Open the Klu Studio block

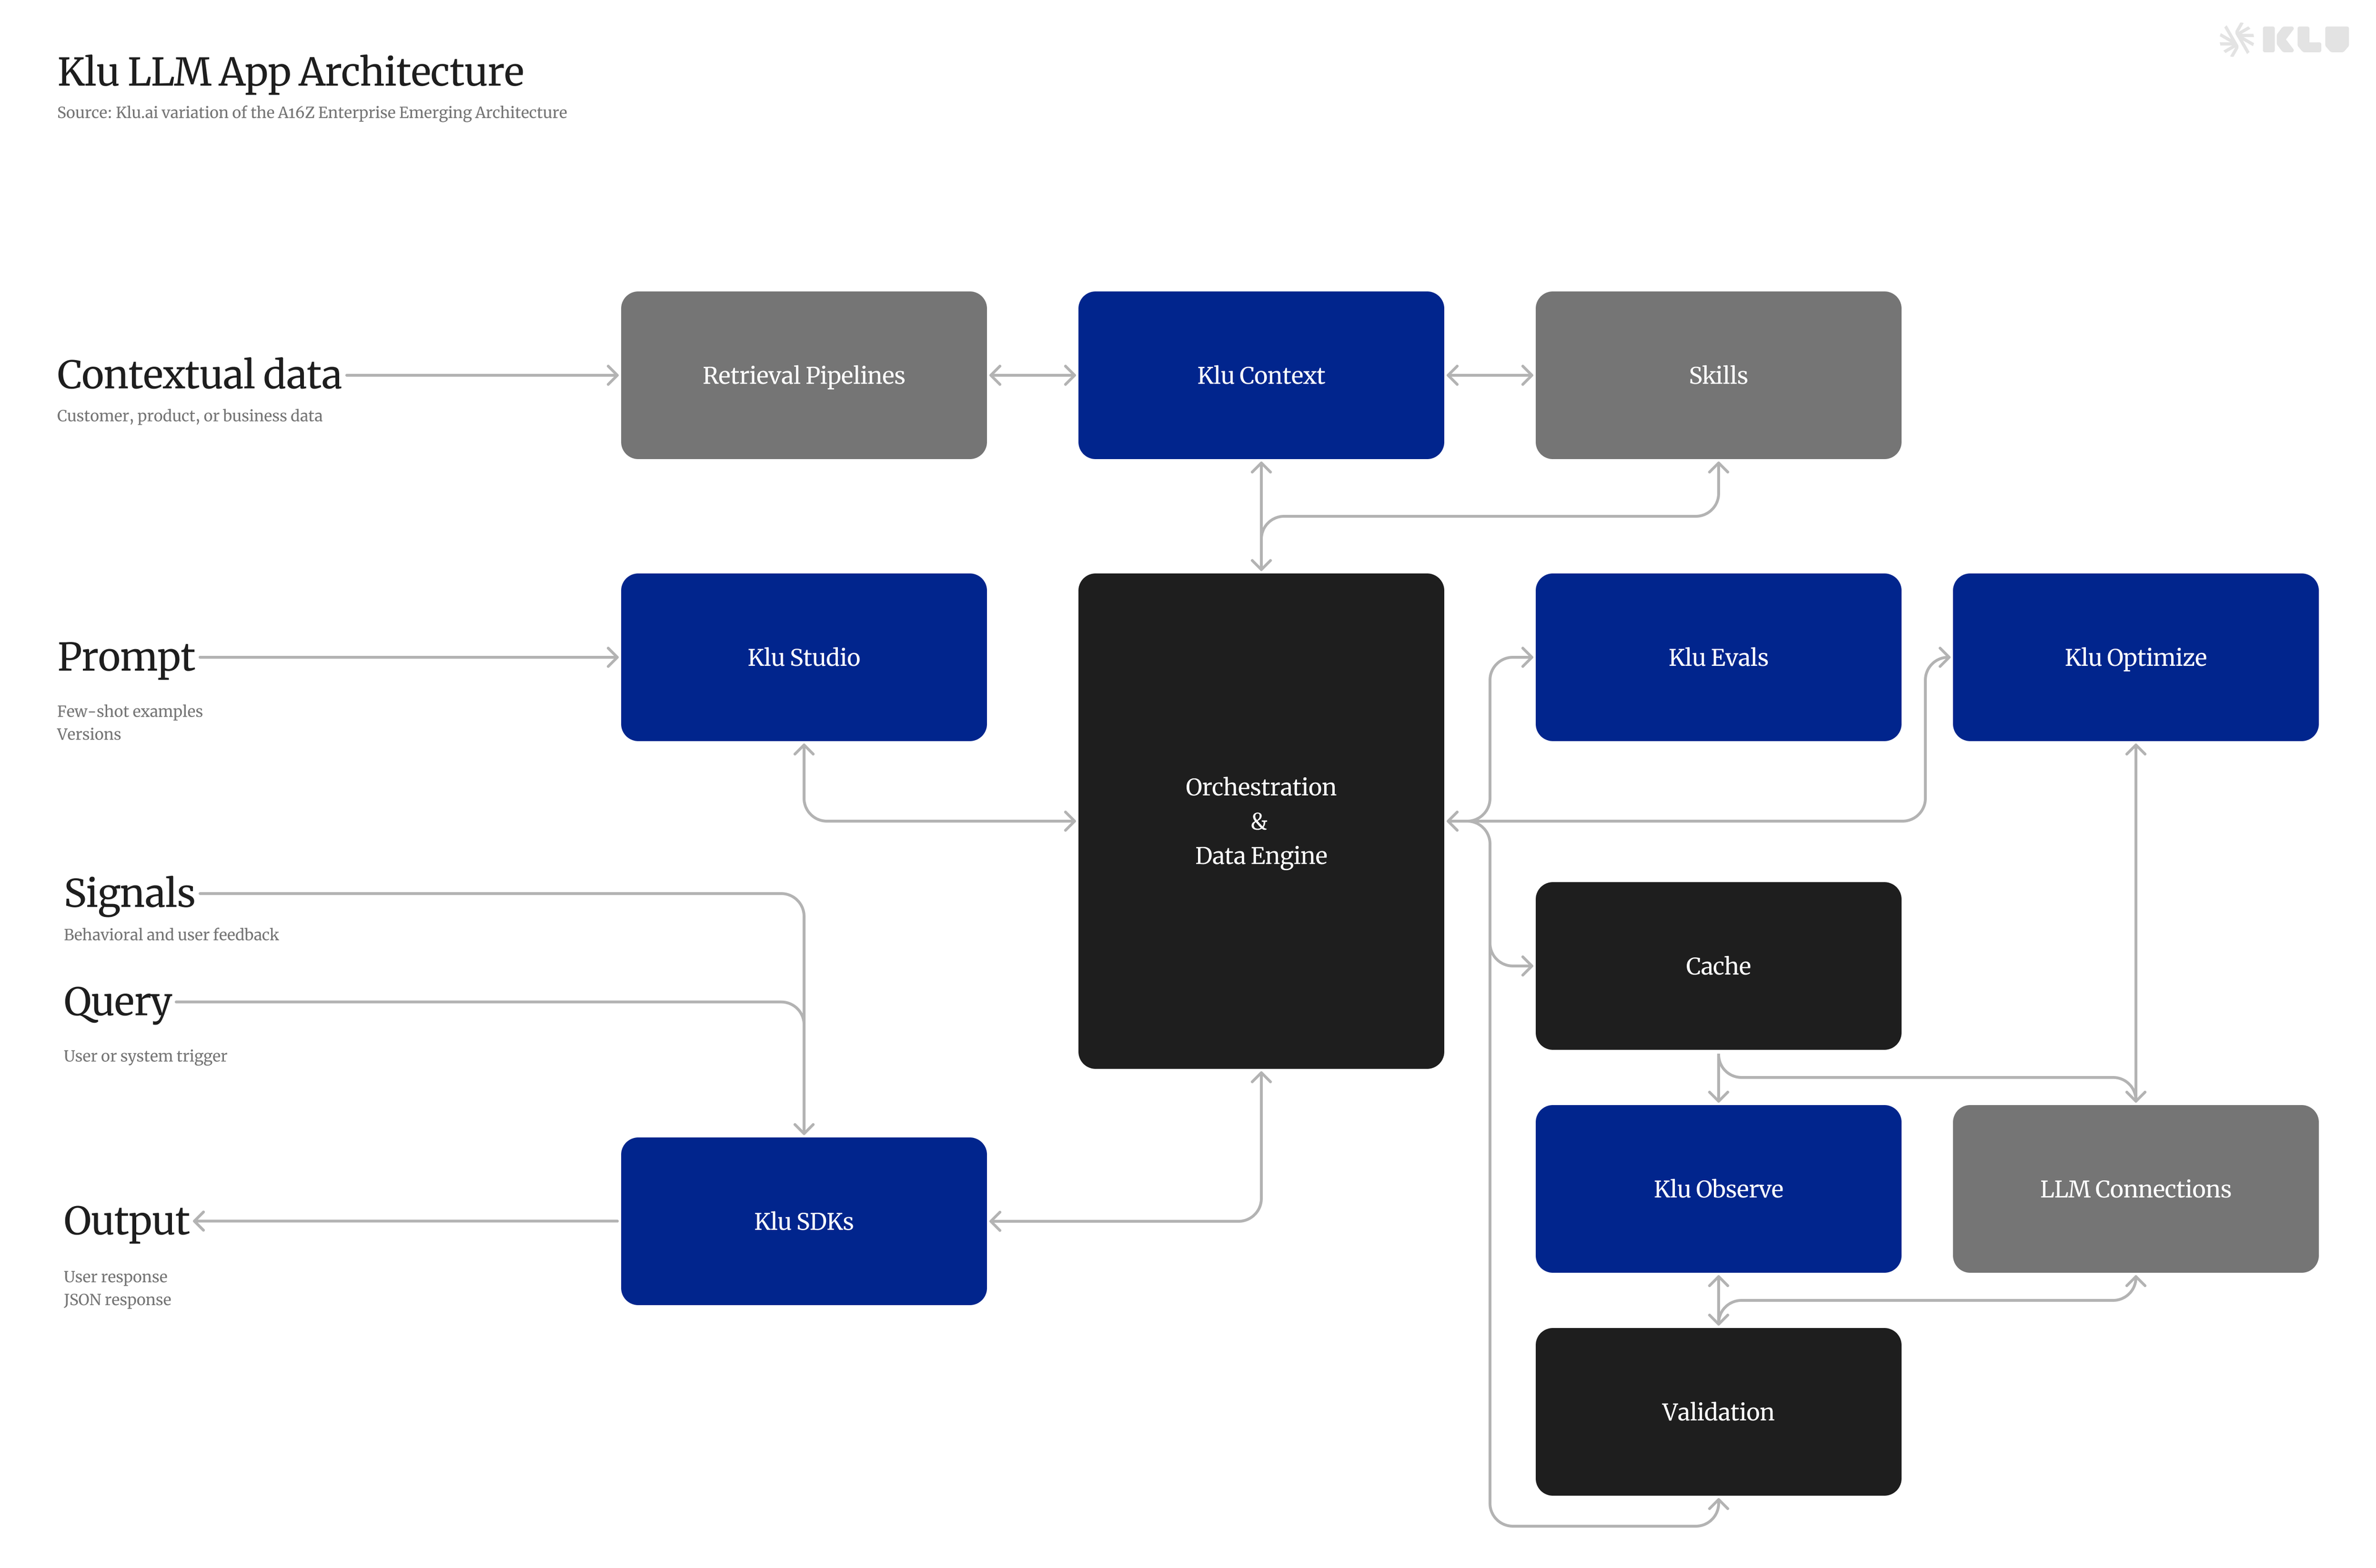(803, 657)
